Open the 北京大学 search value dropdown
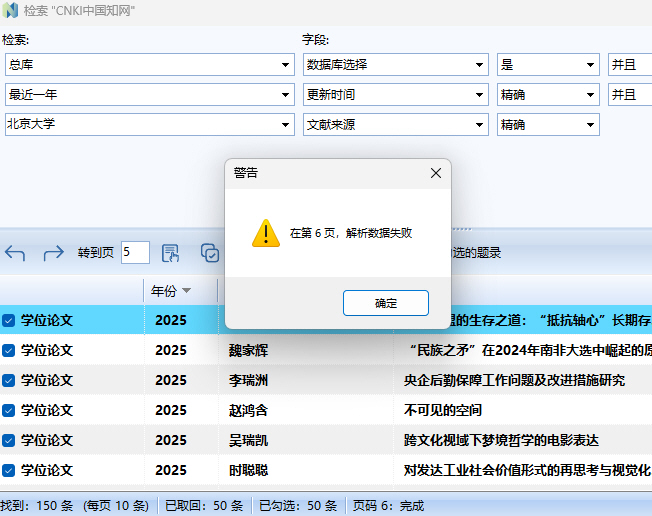652x516 pixels. coord(286,125)
